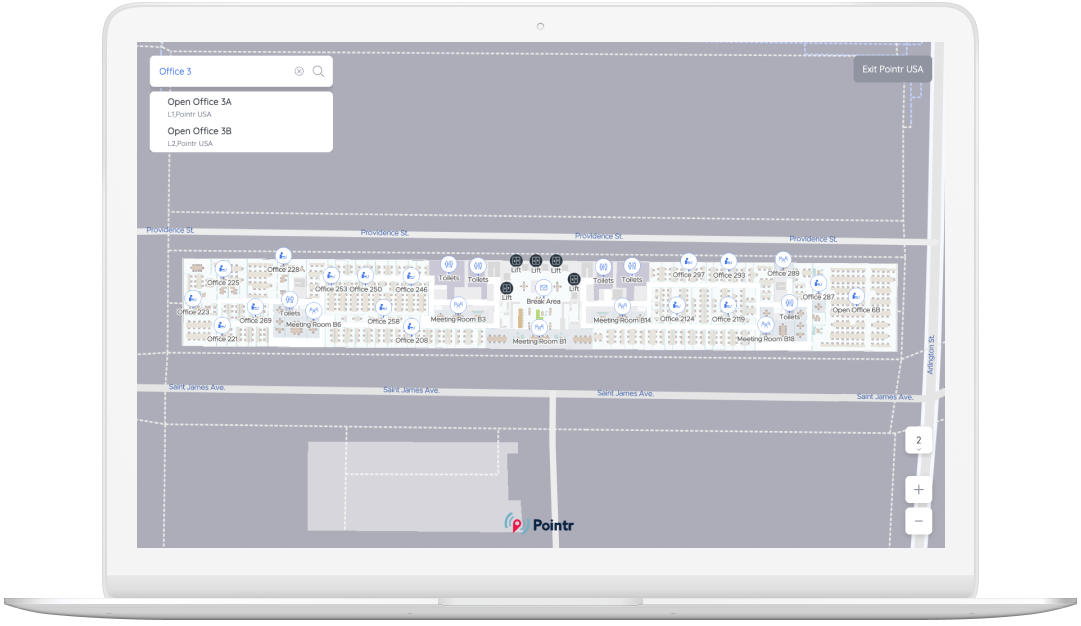Select the Office 225 marker icon
Screen dimensions: 1081x626
coord(222,270)
